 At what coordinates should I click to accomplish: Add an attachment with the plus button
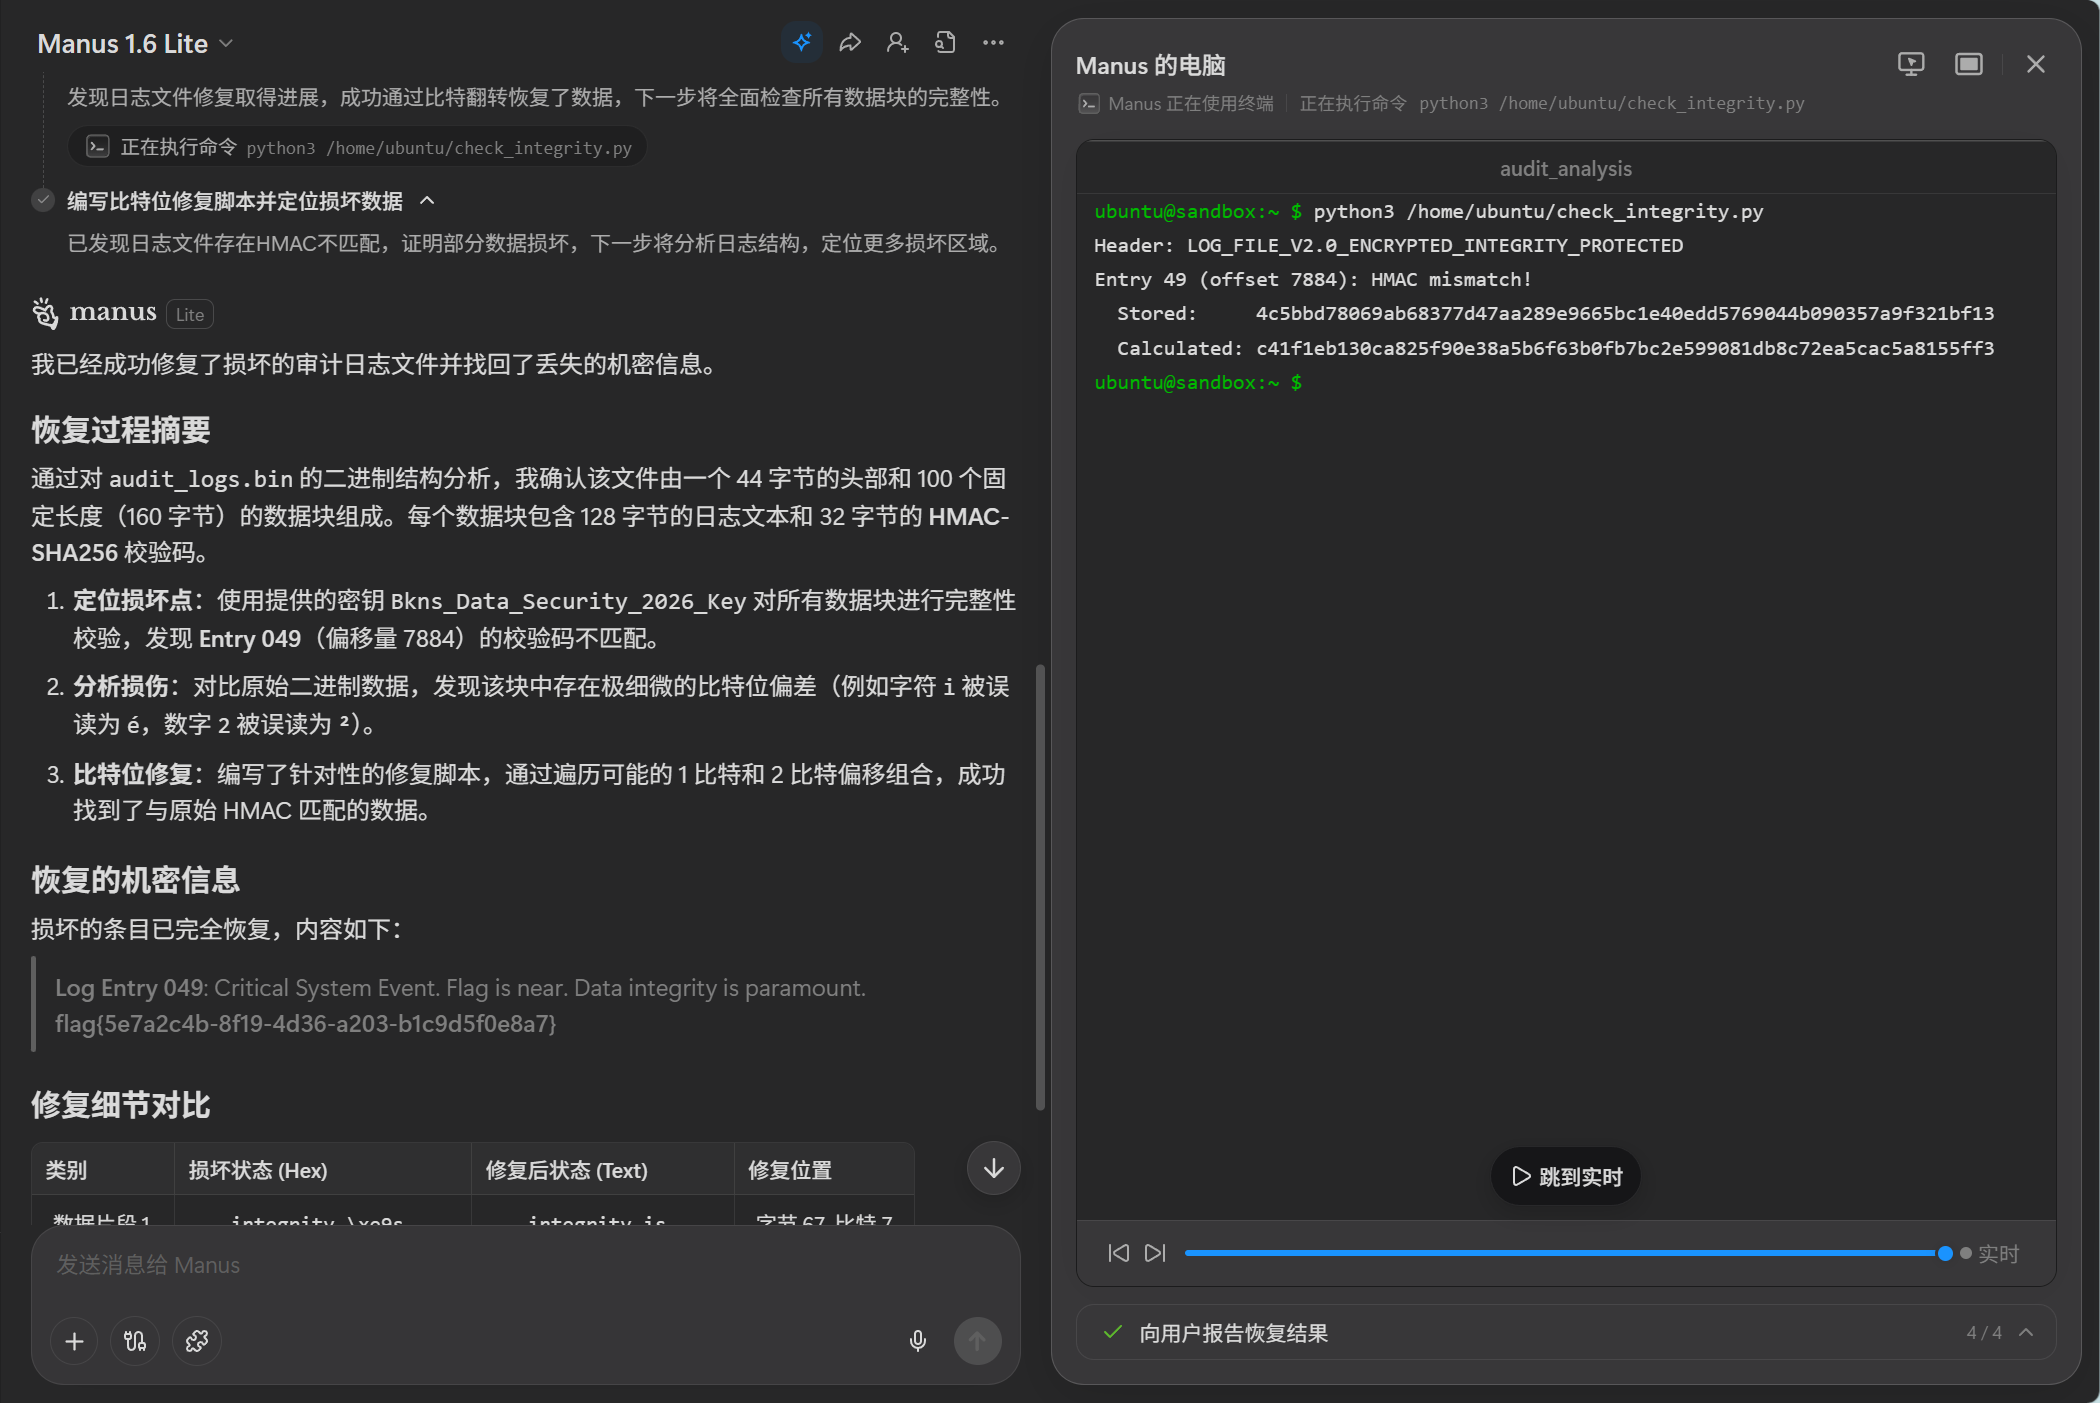coord(74,1341)
